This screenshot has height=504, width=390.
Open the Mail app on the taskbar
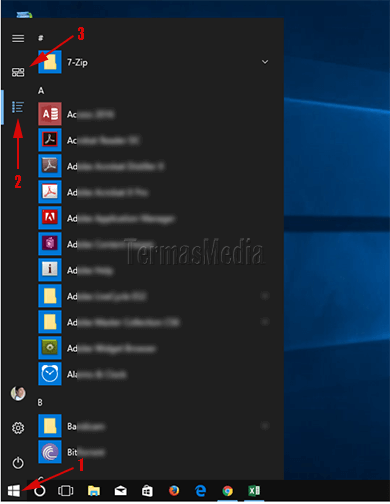[120, 491]
